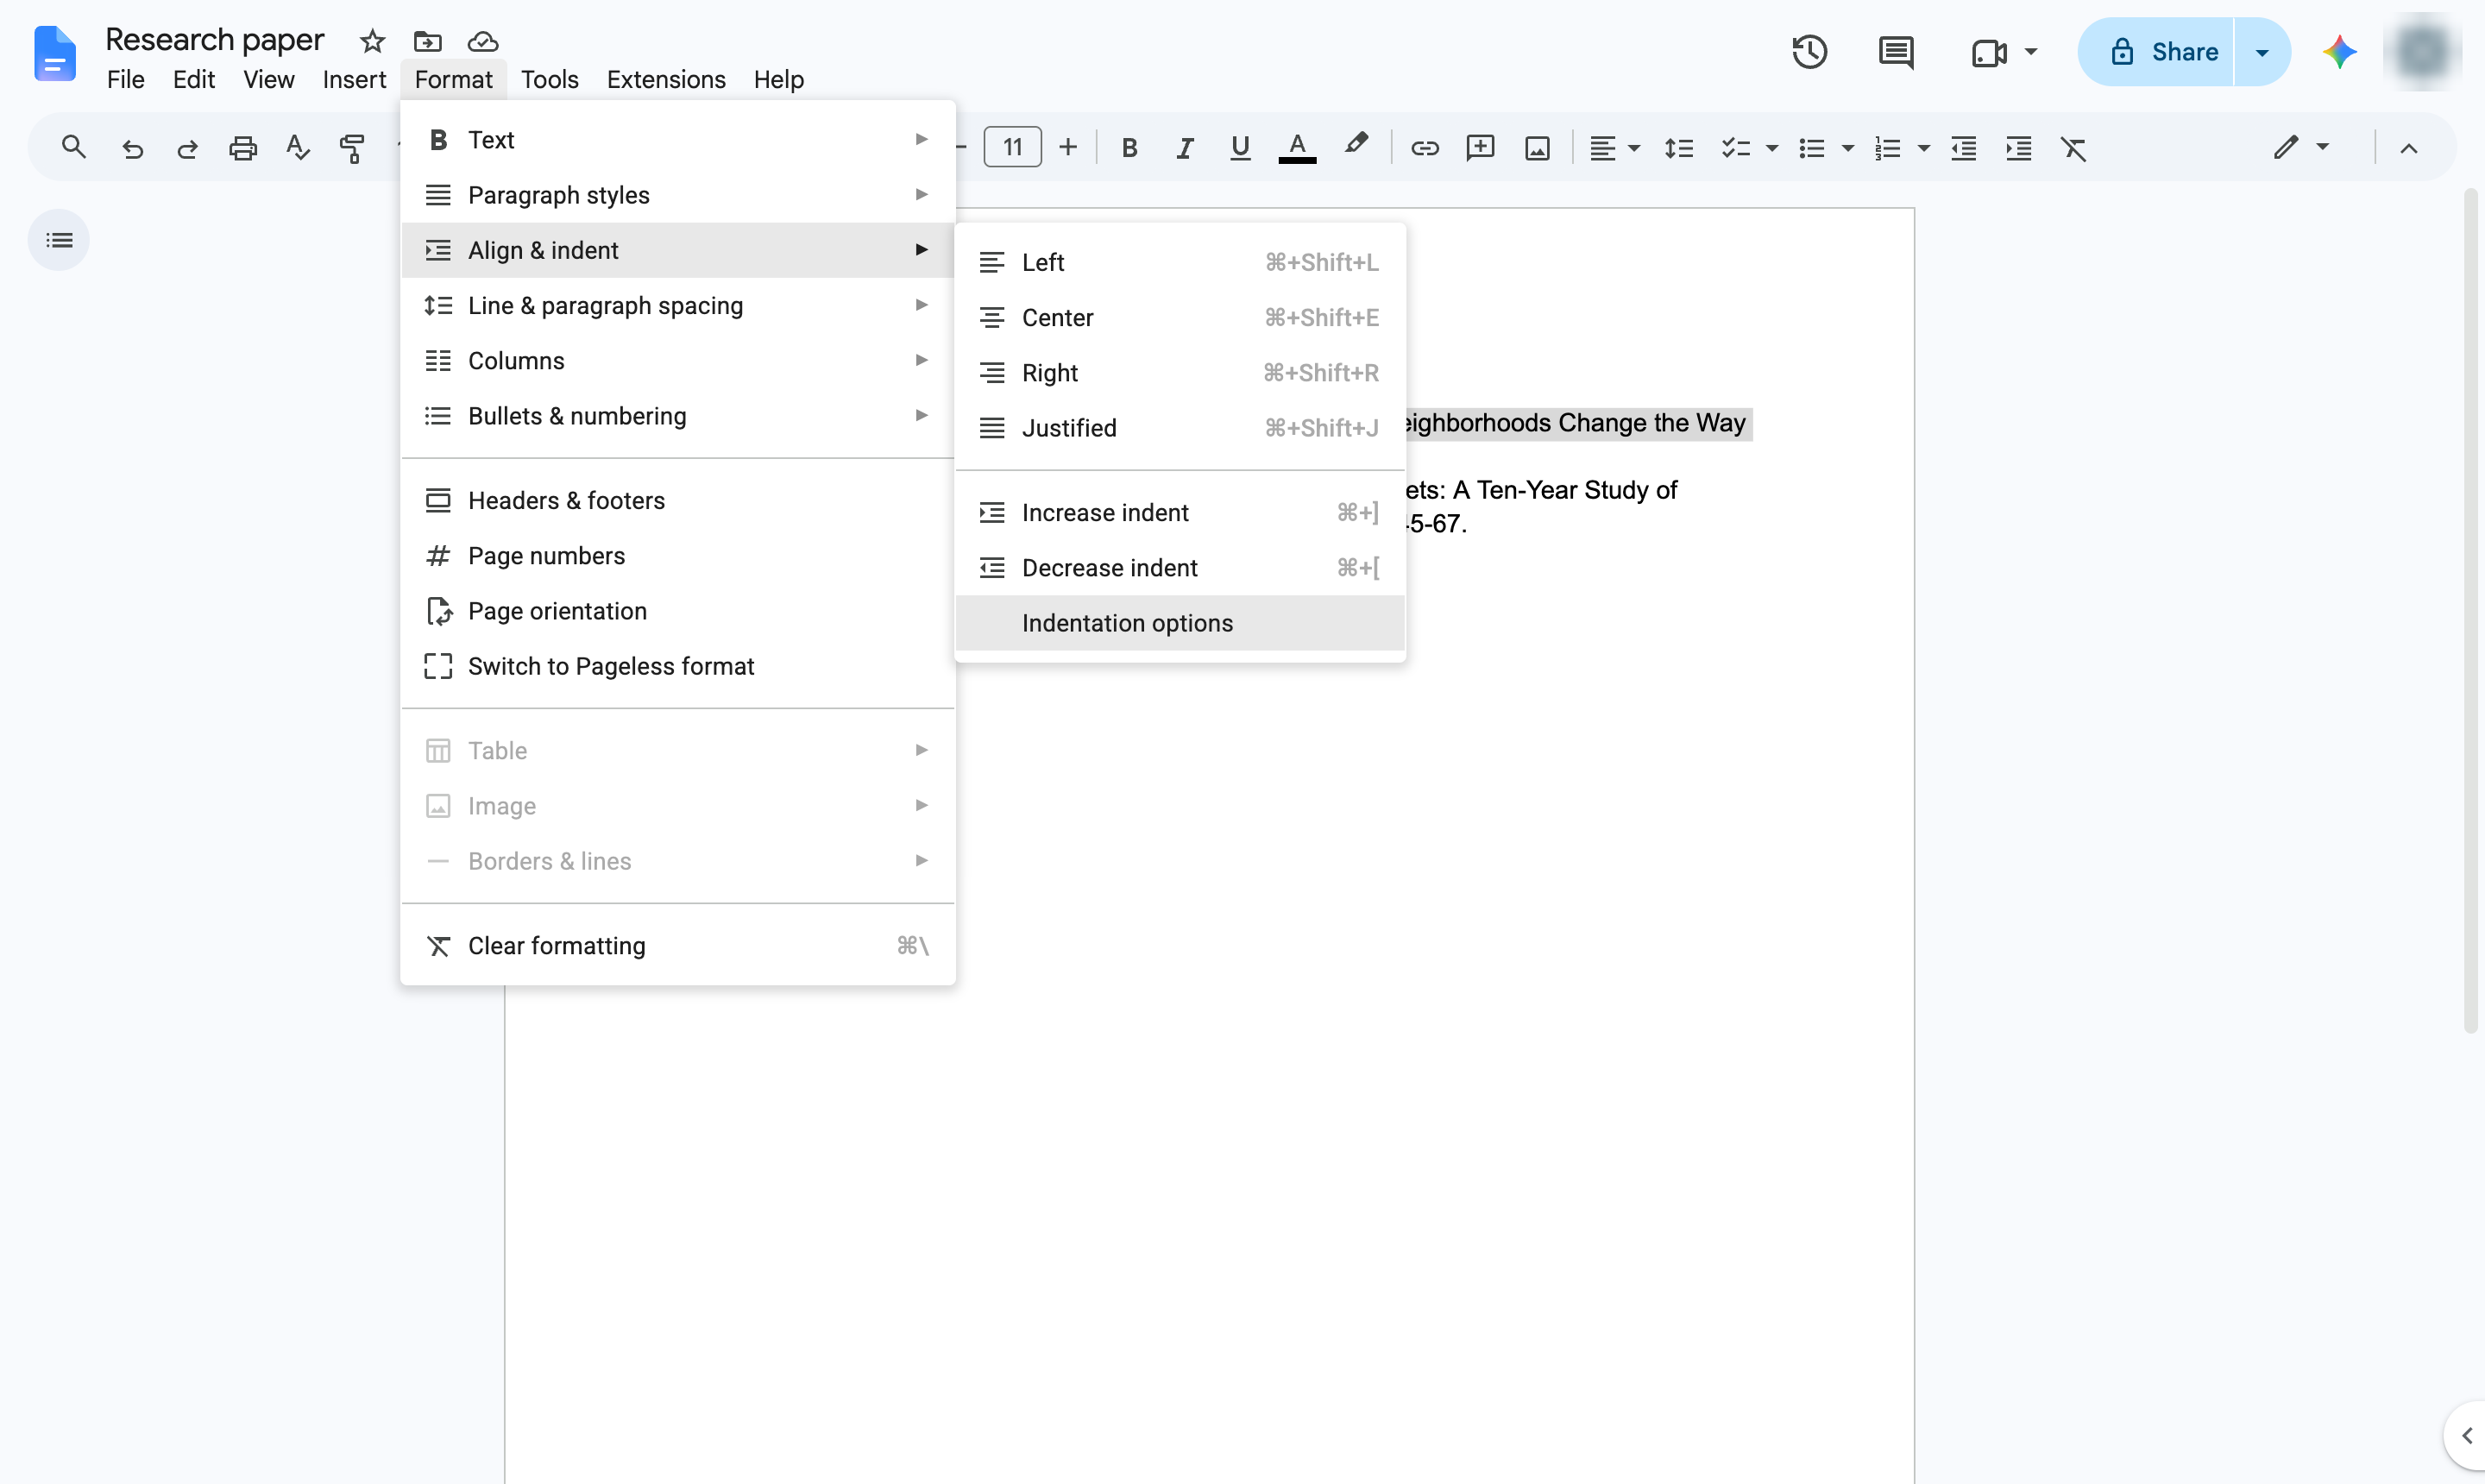Choose Justified alignment
This screenshot has width=2485, height=1484.
pos(1179,428)
